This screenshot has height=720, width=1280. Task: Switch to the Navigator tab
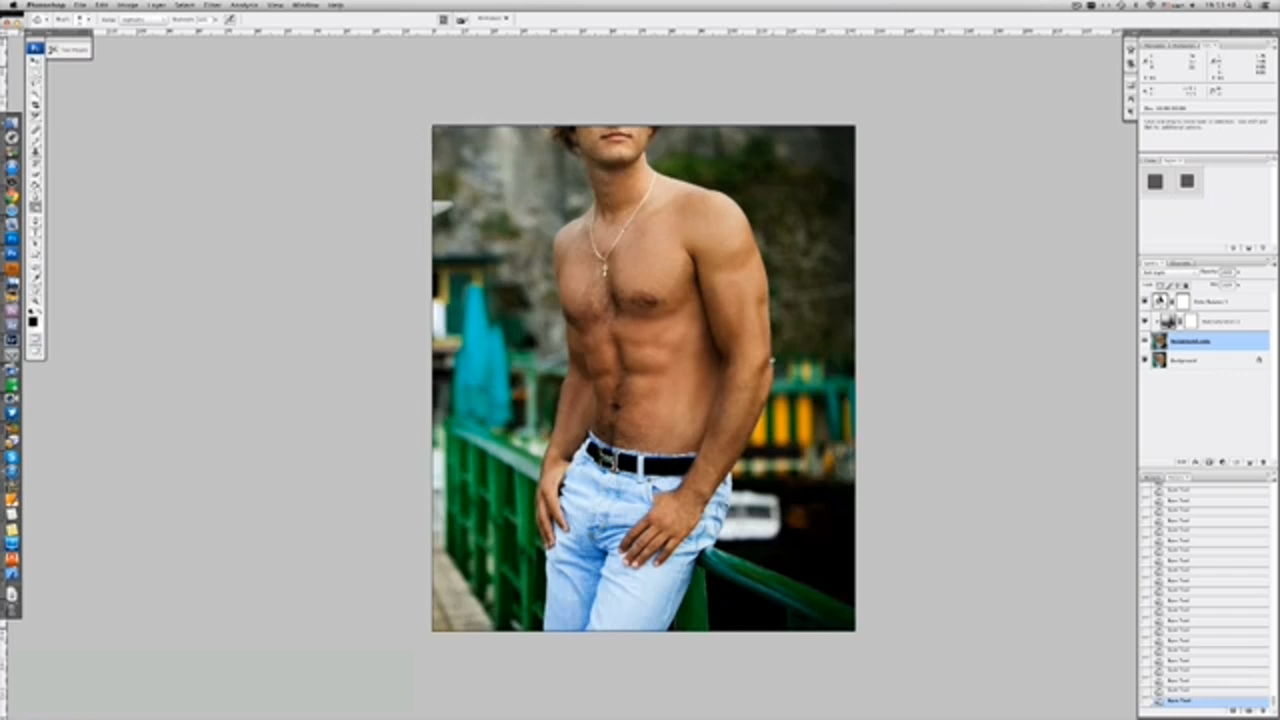(1155, 45)
